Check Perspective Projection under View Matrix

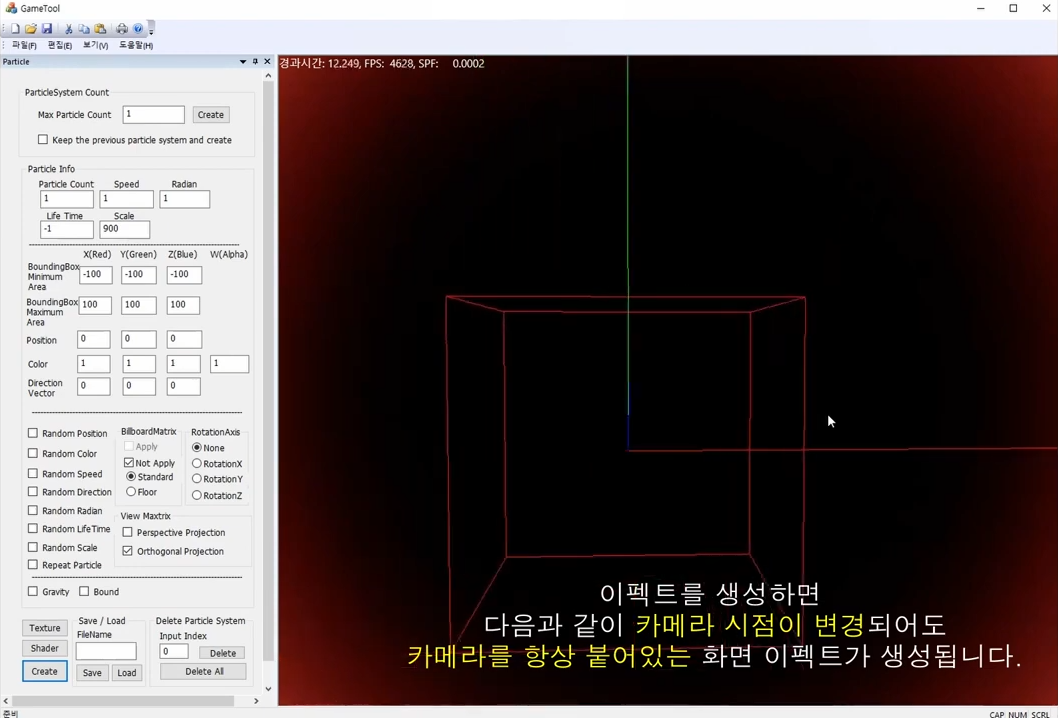pos(128,532)
